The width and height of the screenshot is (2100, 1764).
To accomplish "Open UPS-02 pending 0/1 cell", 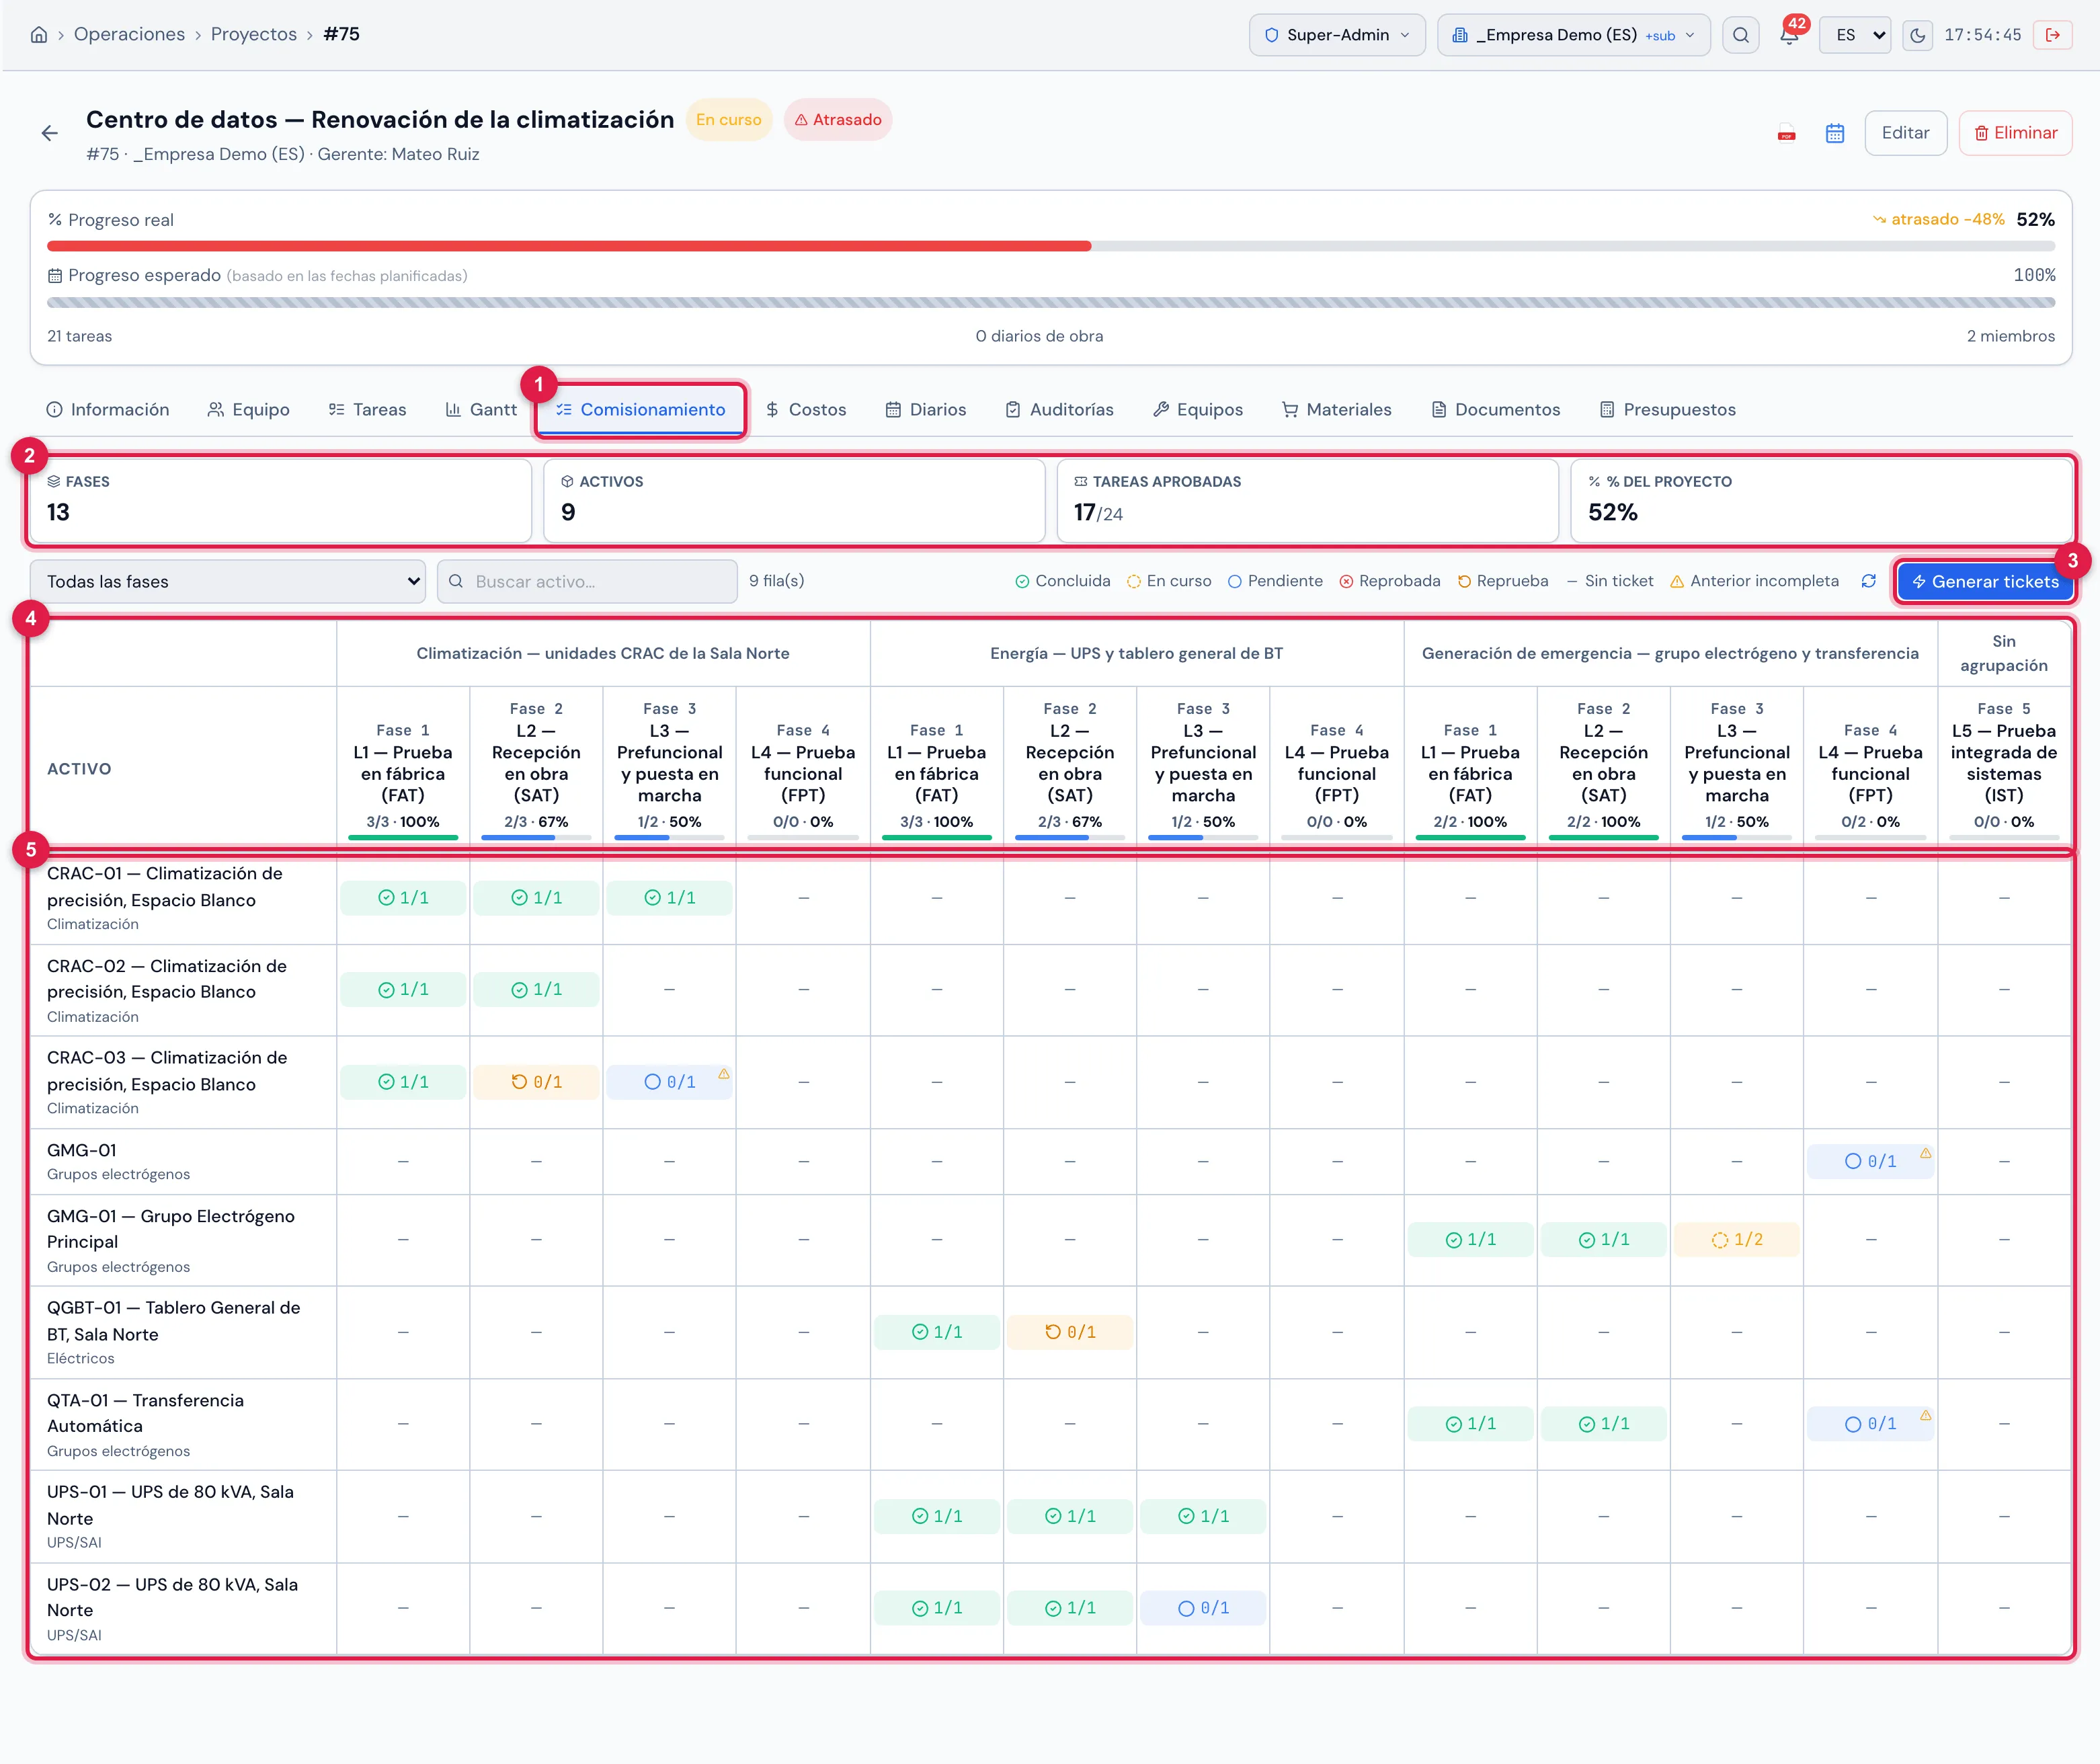I will click(1203, 1608).
